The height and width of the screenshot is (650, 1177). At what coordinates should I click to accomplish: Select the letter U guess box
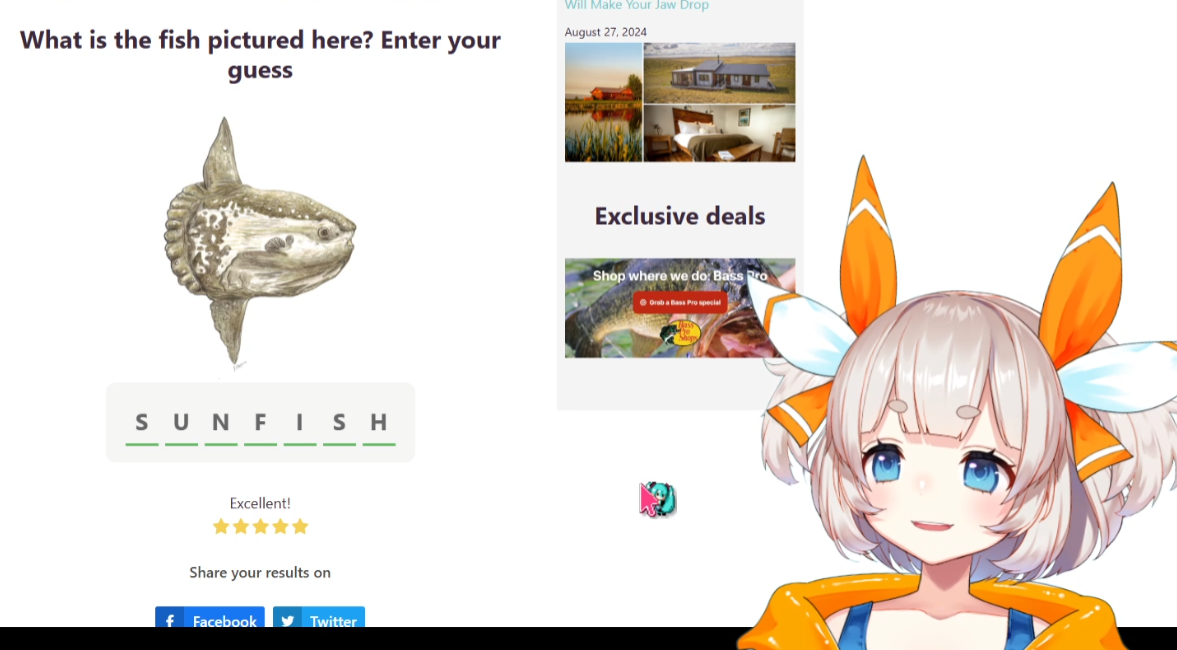181,424
